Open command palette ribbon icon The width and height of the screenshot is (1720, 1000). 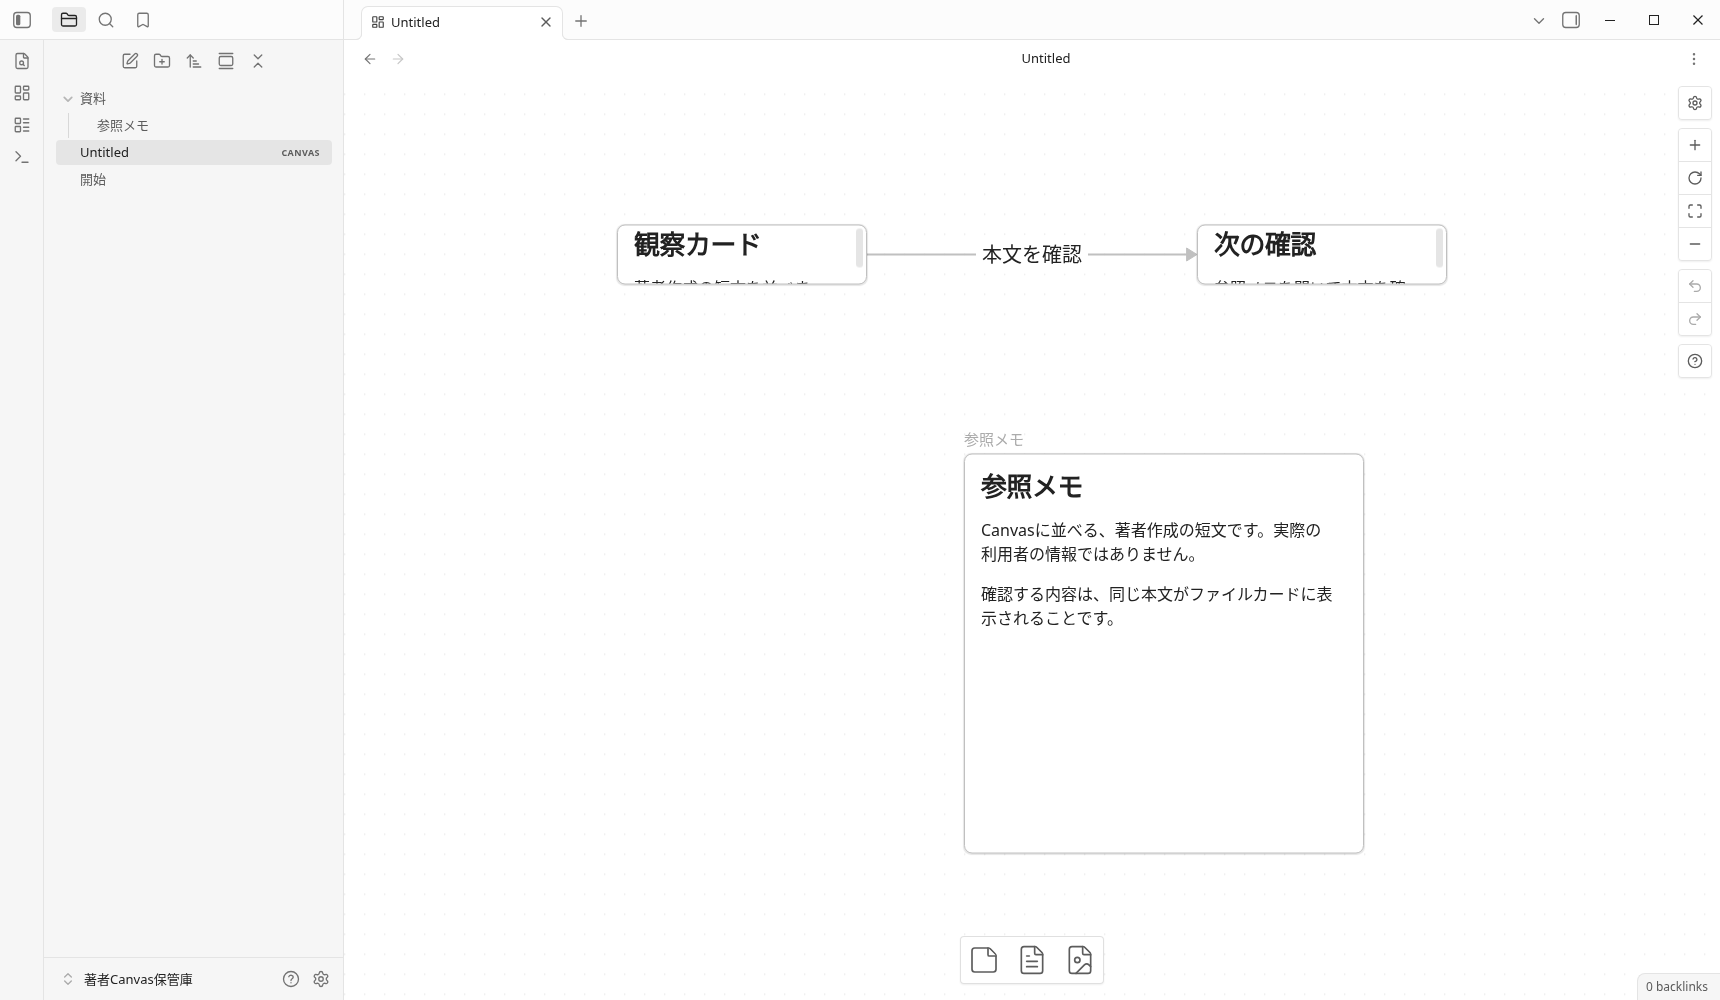click(x=22, y=157)
